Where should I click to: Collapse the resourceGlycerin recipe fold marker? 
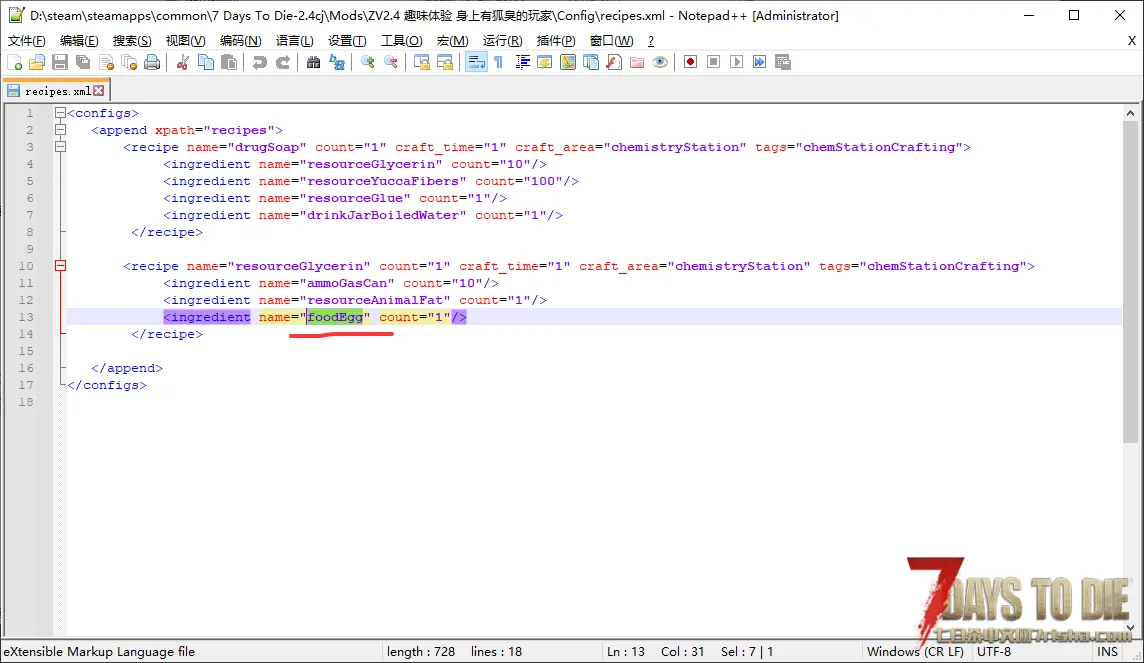61,266
